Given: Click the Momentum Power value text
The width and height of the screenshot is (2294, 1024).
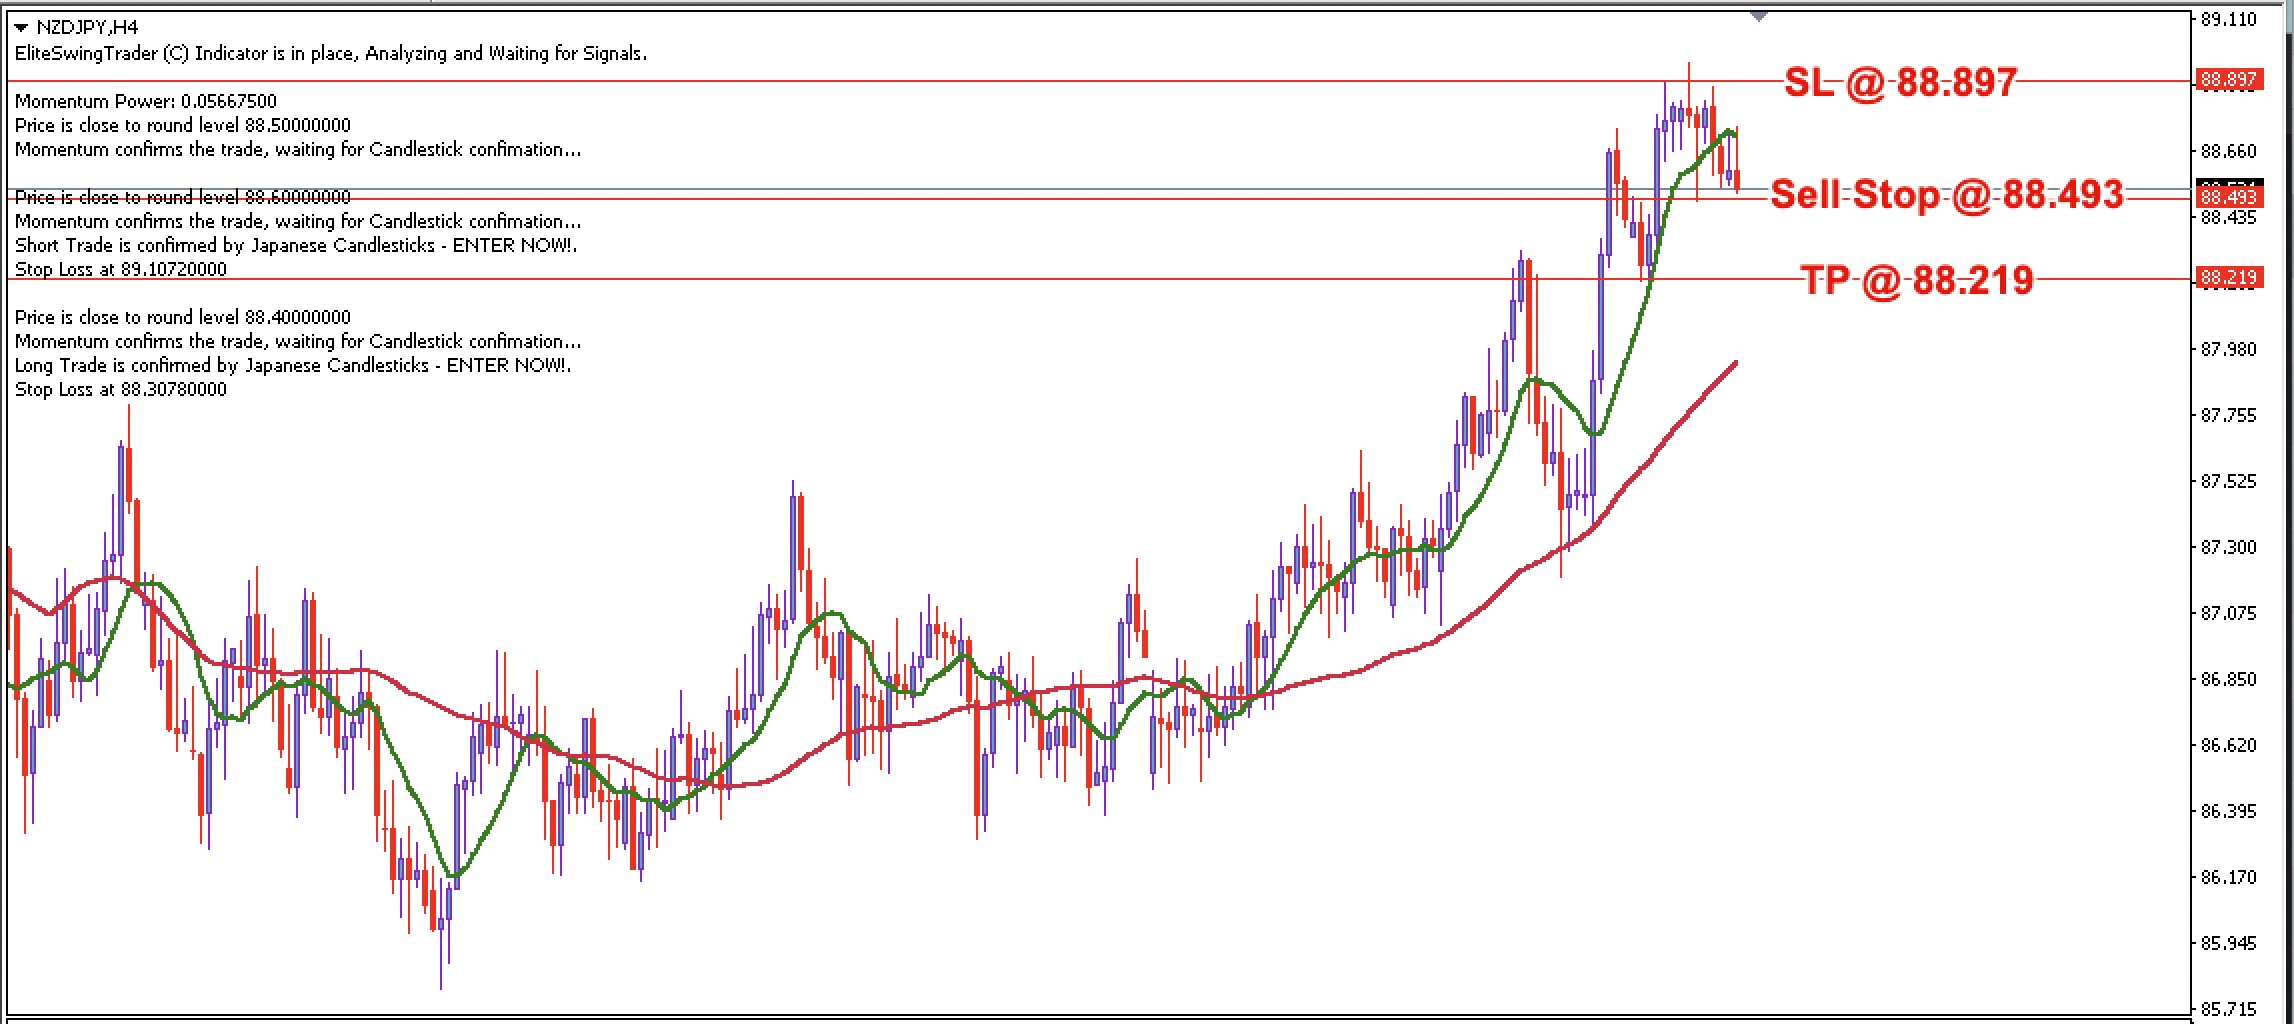Looking at the screenshot, I should [x=145, y=101].
